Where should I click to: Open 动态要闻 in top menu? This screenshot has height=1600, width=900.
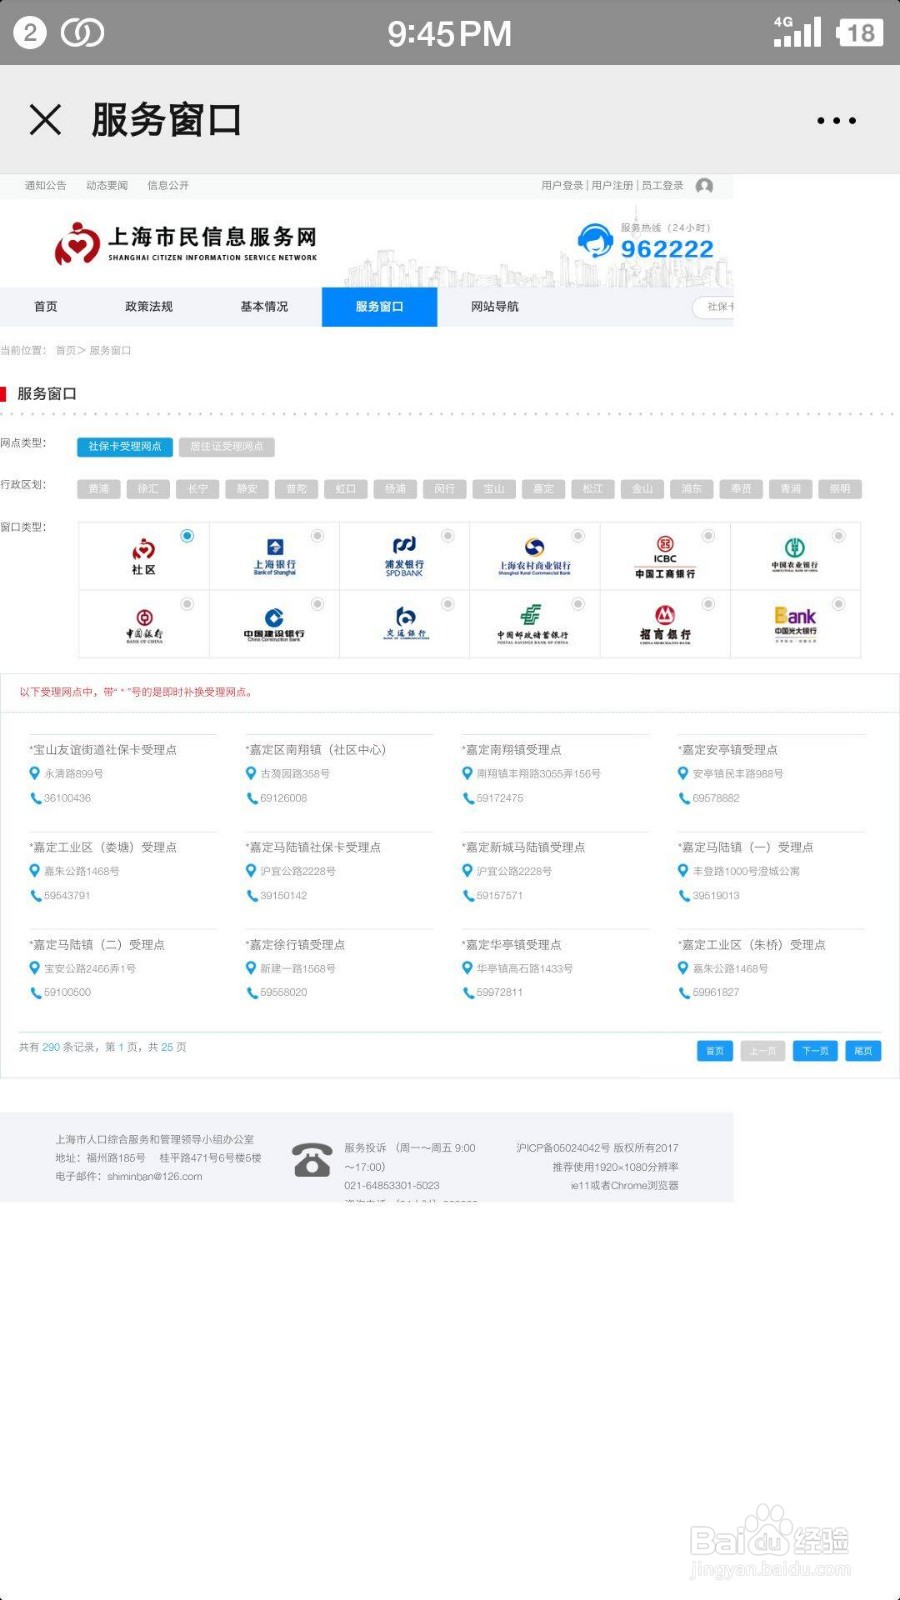pos(107,186)
